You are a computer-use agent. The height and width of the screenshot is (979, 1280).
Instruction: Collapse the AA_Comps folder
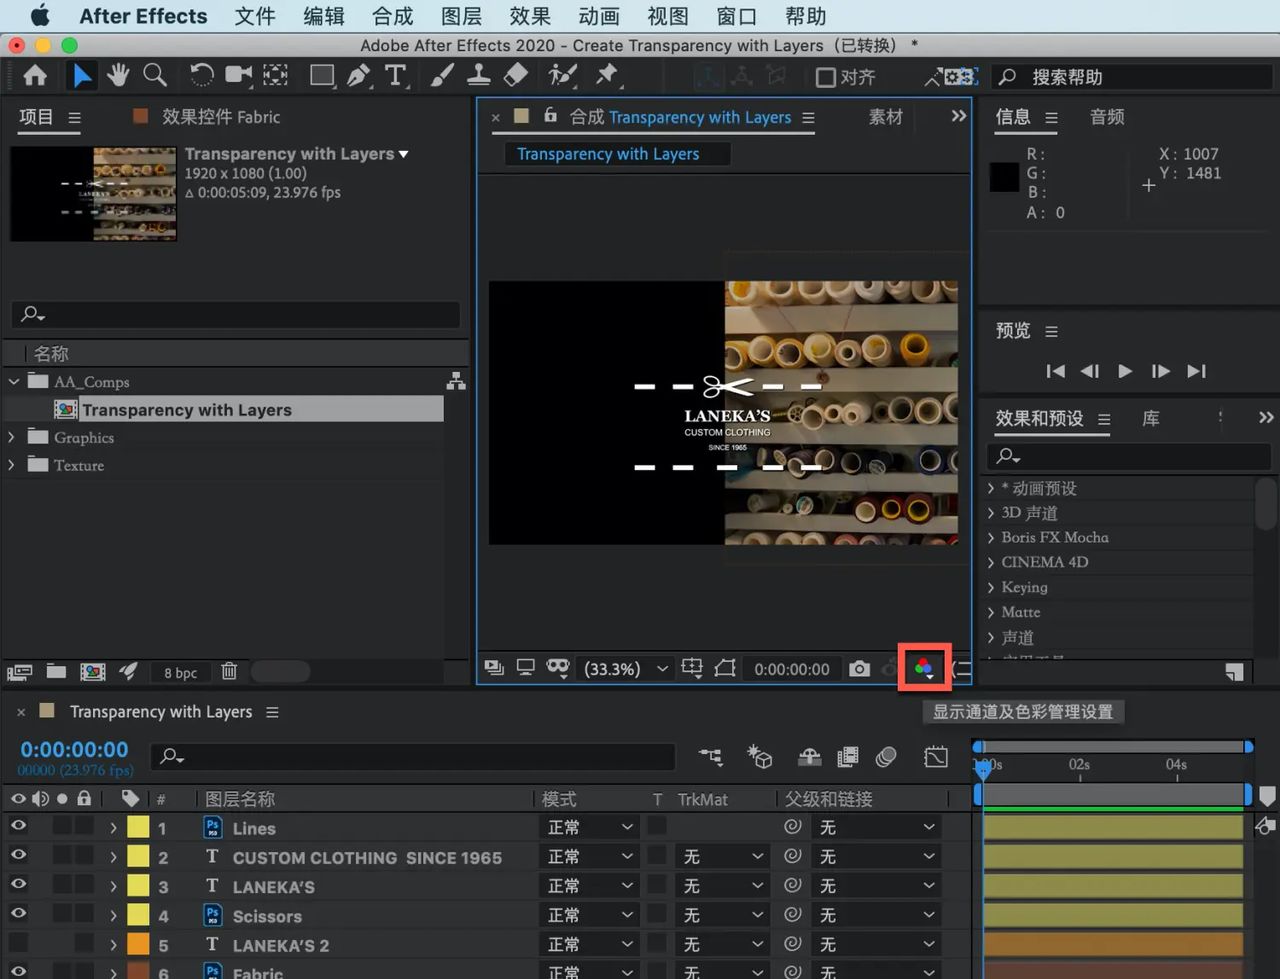14,381
